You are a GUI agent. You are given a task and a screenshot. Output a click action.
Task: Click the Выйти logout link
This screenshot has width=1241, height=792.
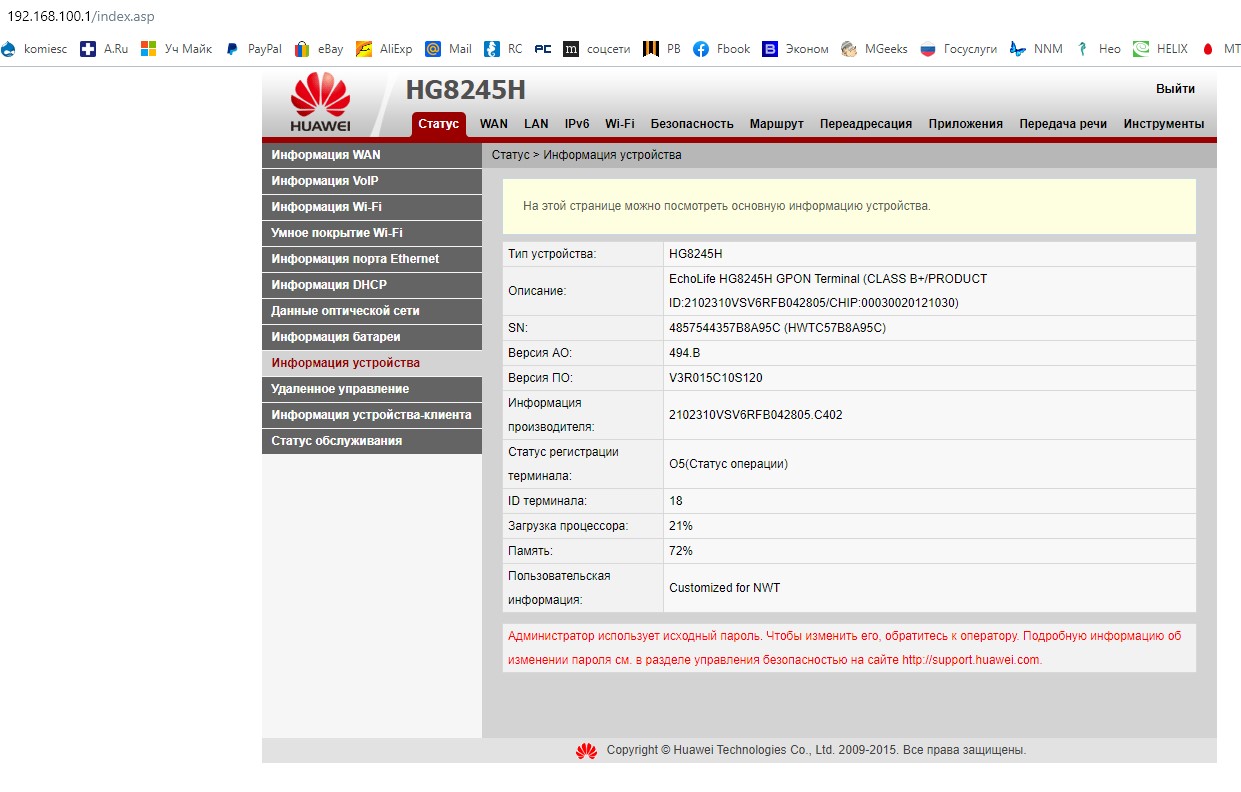1175,89
